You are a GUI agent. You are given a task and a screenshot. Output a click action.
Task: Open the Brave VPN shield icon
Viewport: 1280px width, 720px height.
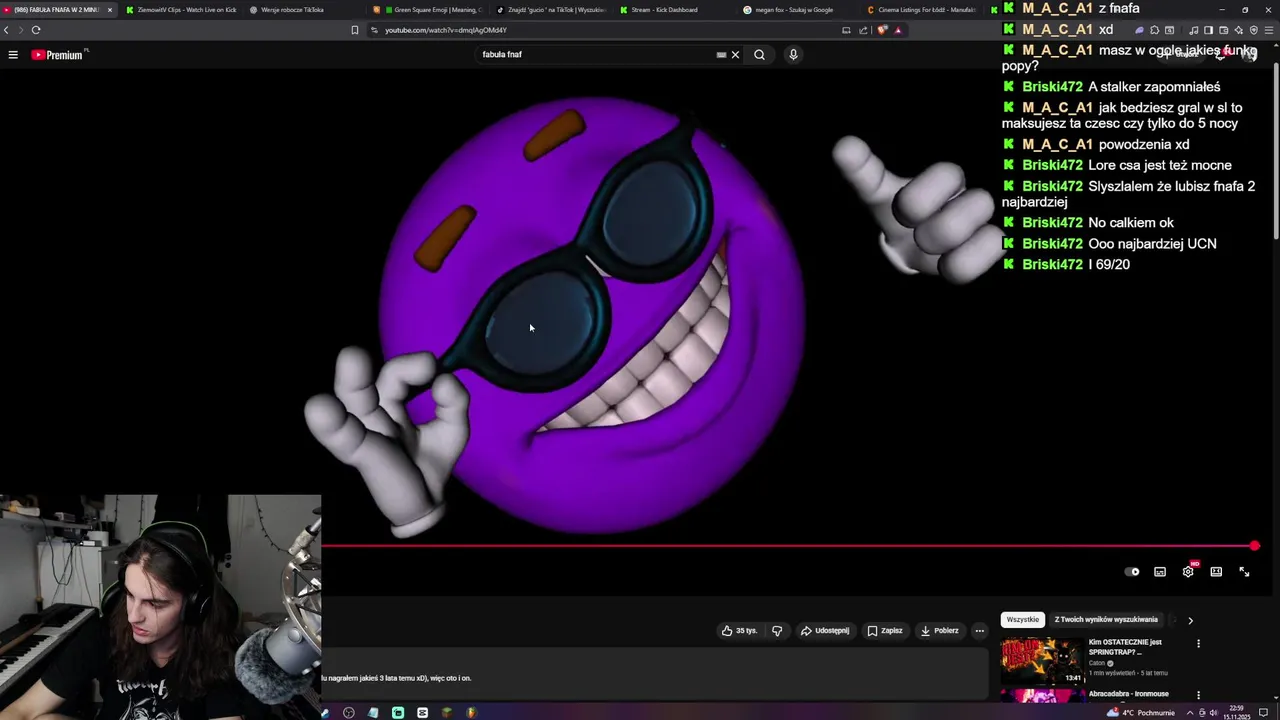click(1254, 30)
